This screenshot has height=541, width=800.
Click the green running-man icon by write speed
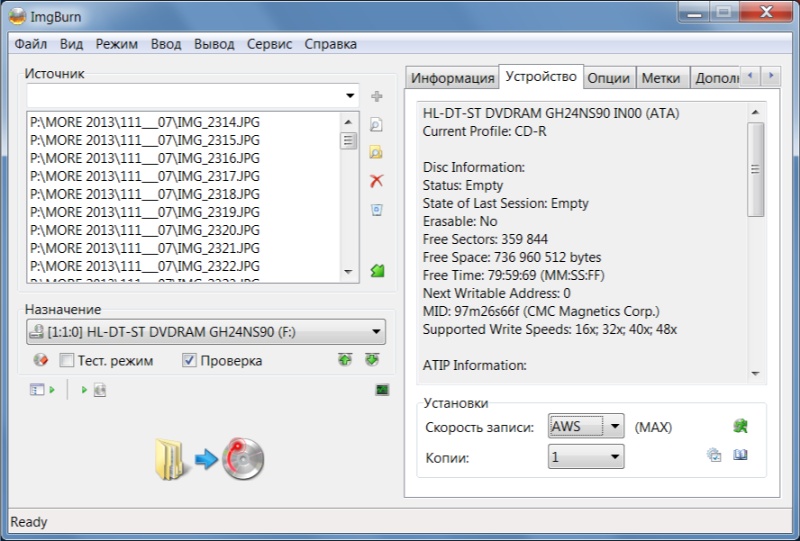point(740,426)
